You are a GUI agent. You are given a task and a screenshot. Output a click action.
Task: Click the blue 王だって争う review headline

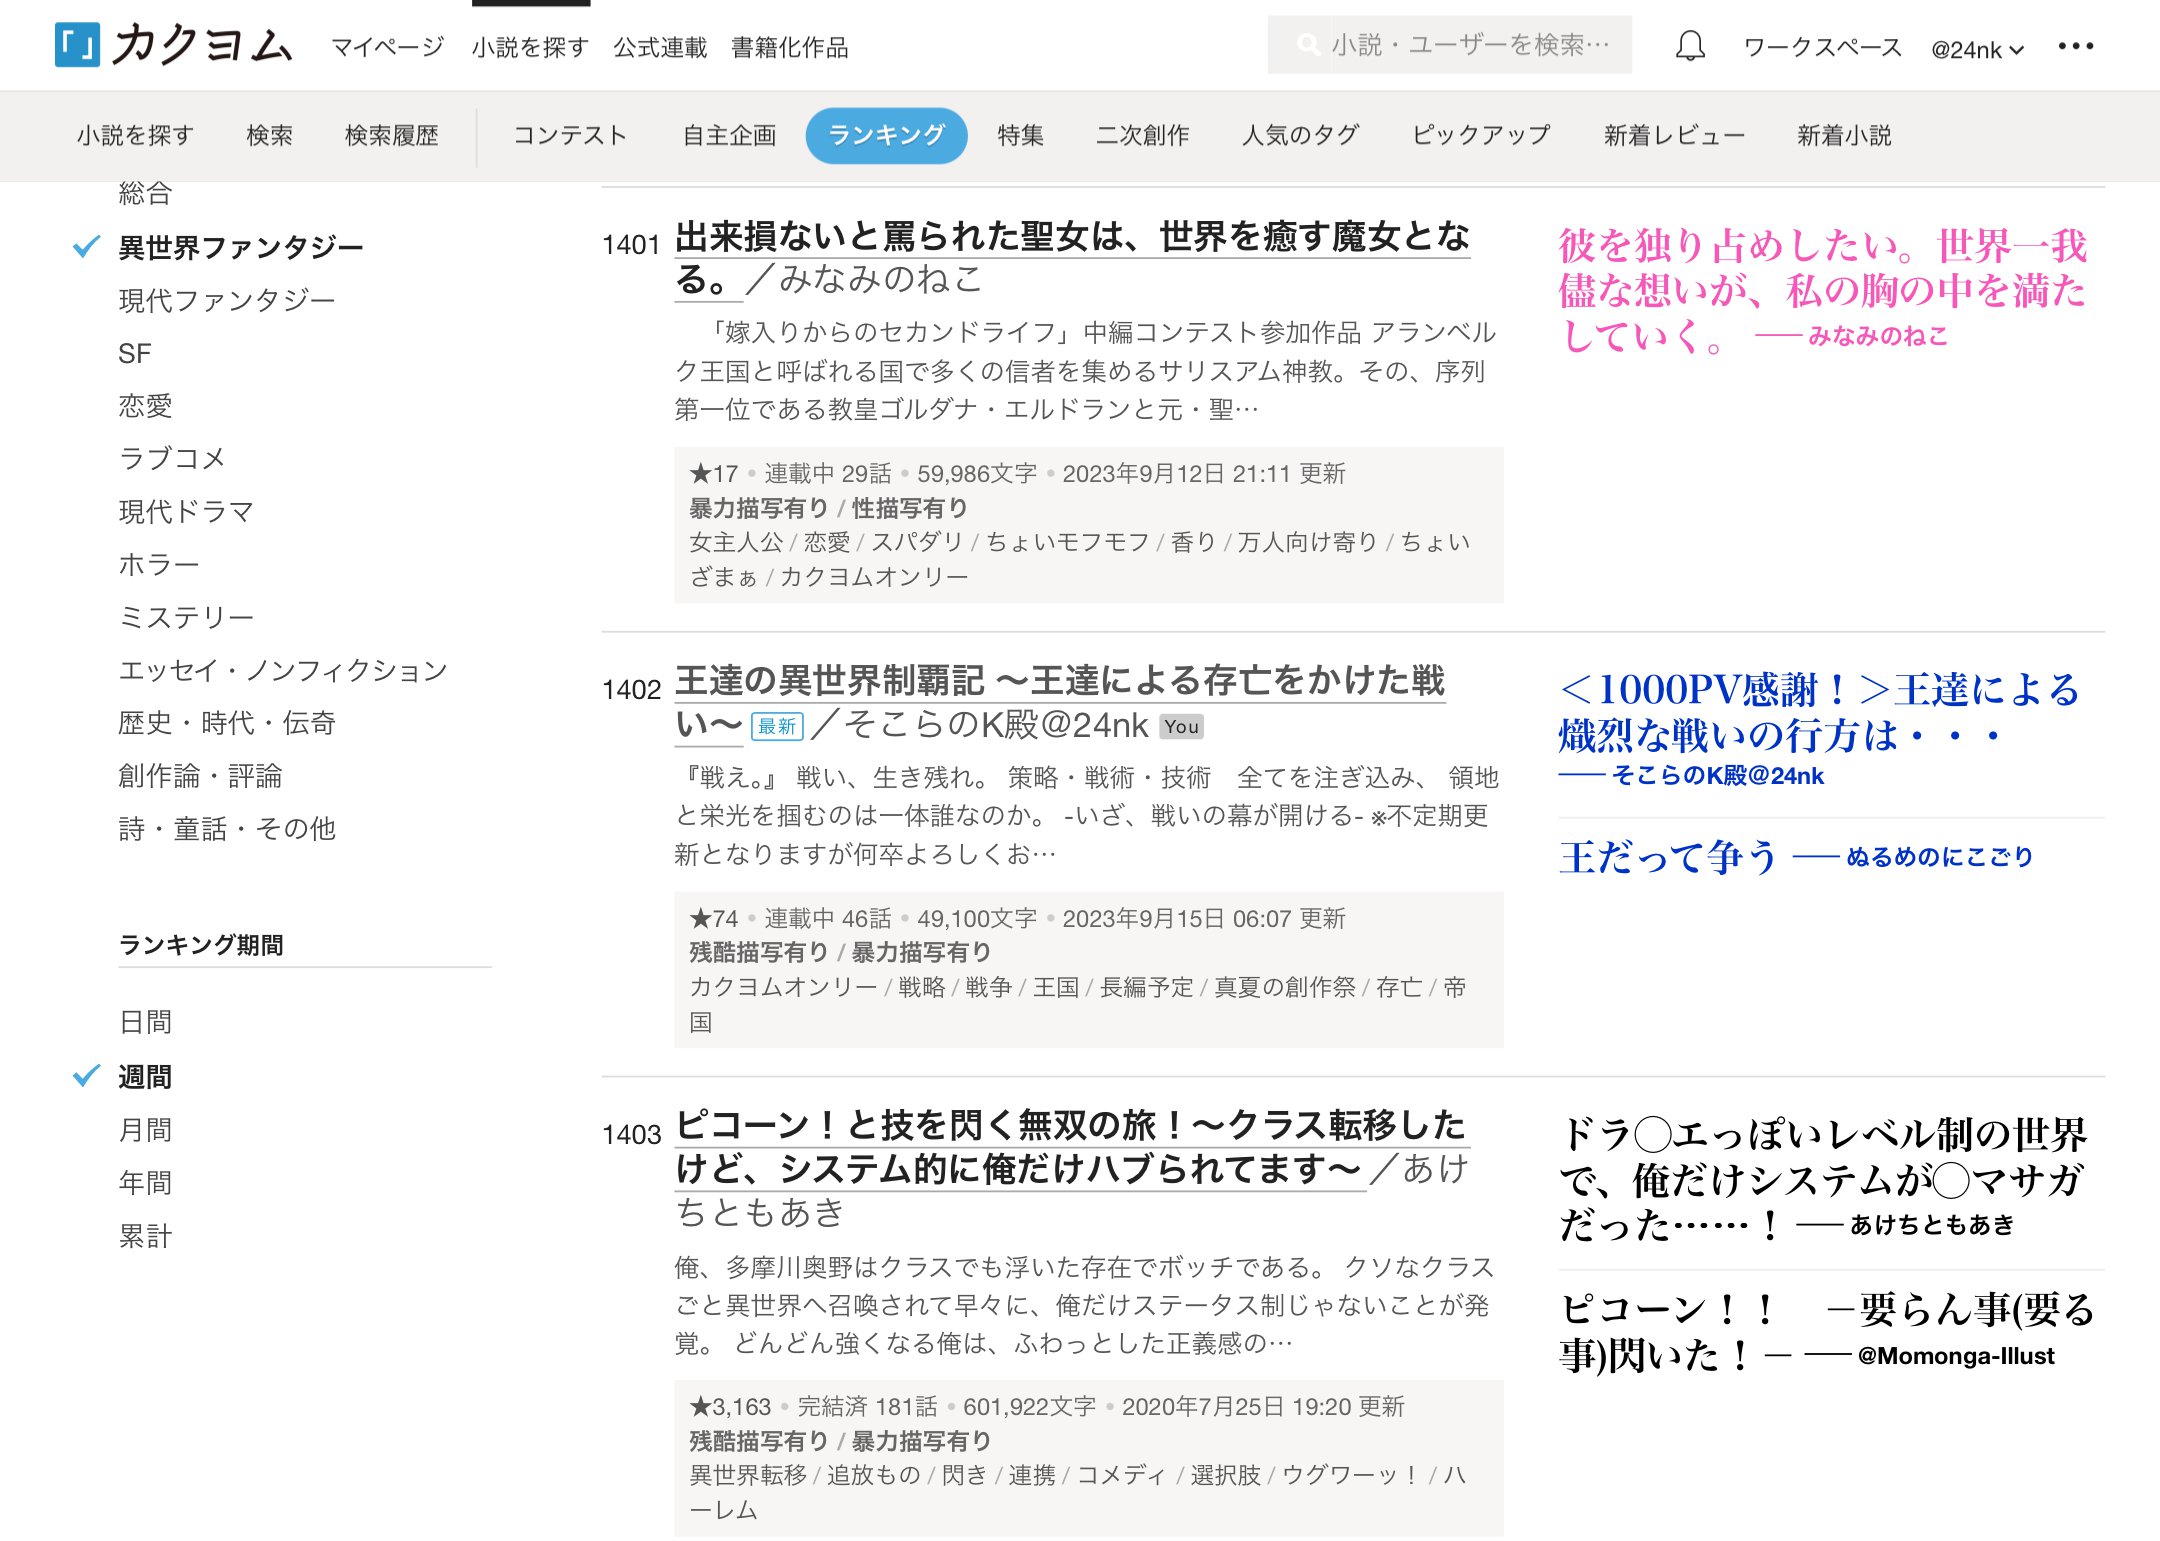tap(1667, 857)
